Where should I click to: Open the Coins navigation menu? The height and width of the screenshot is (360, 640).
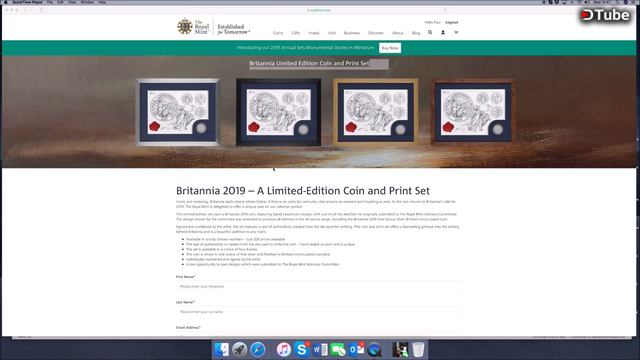click(278, 33)
